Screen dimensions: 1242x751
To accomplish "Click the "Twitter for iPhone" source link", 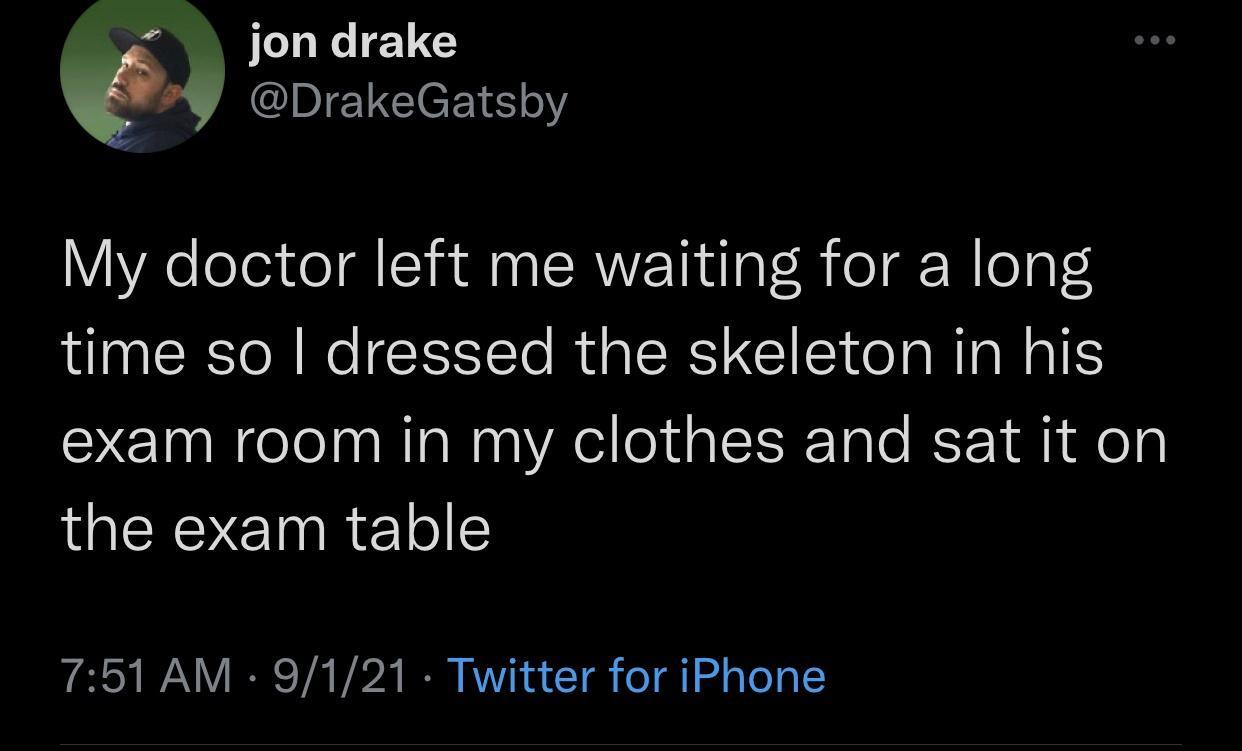I will tap(636, 676).
